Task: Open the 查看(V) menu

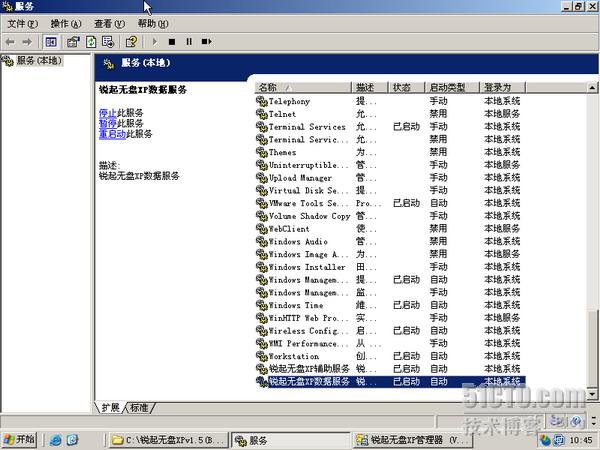Action: pyautogui.click(x=109, y=24)
